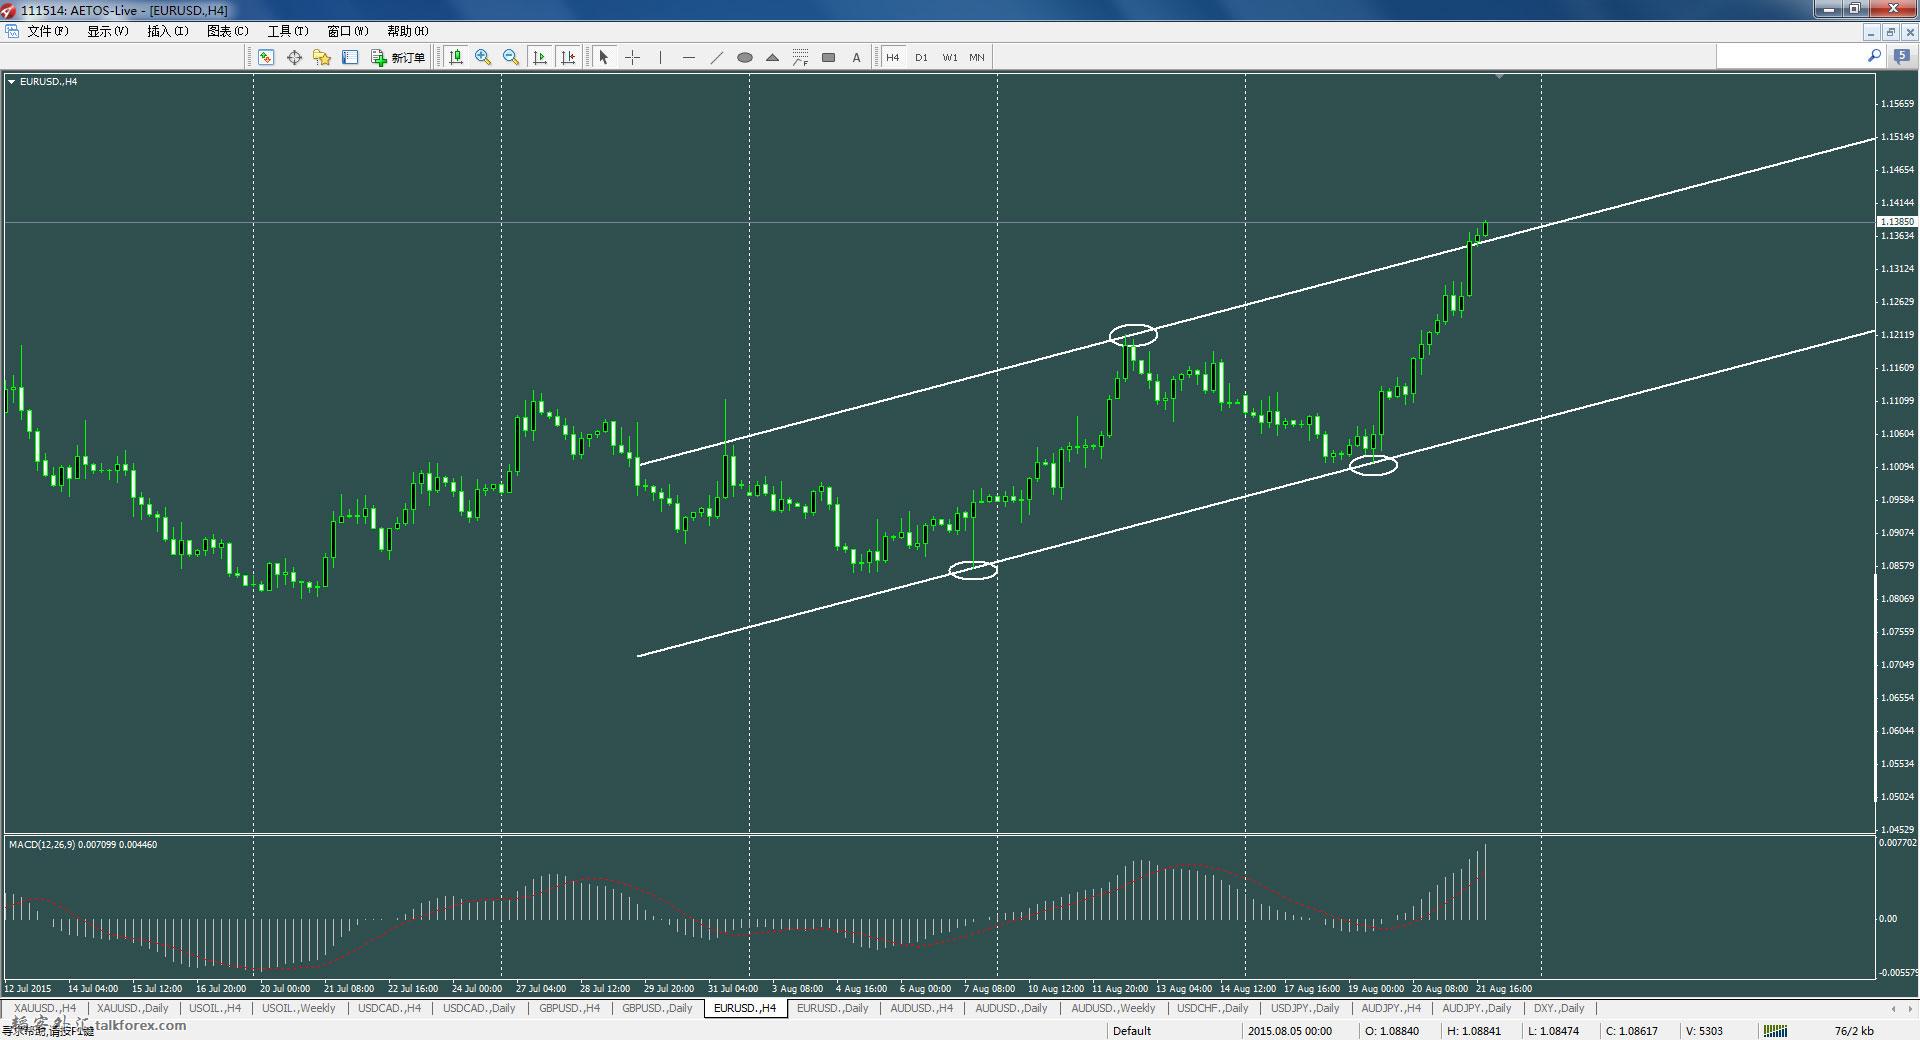Switch to DXY.,Daily chart tab
This screenshot has width=1920, height=1040.
(x=1559, y=1008)
